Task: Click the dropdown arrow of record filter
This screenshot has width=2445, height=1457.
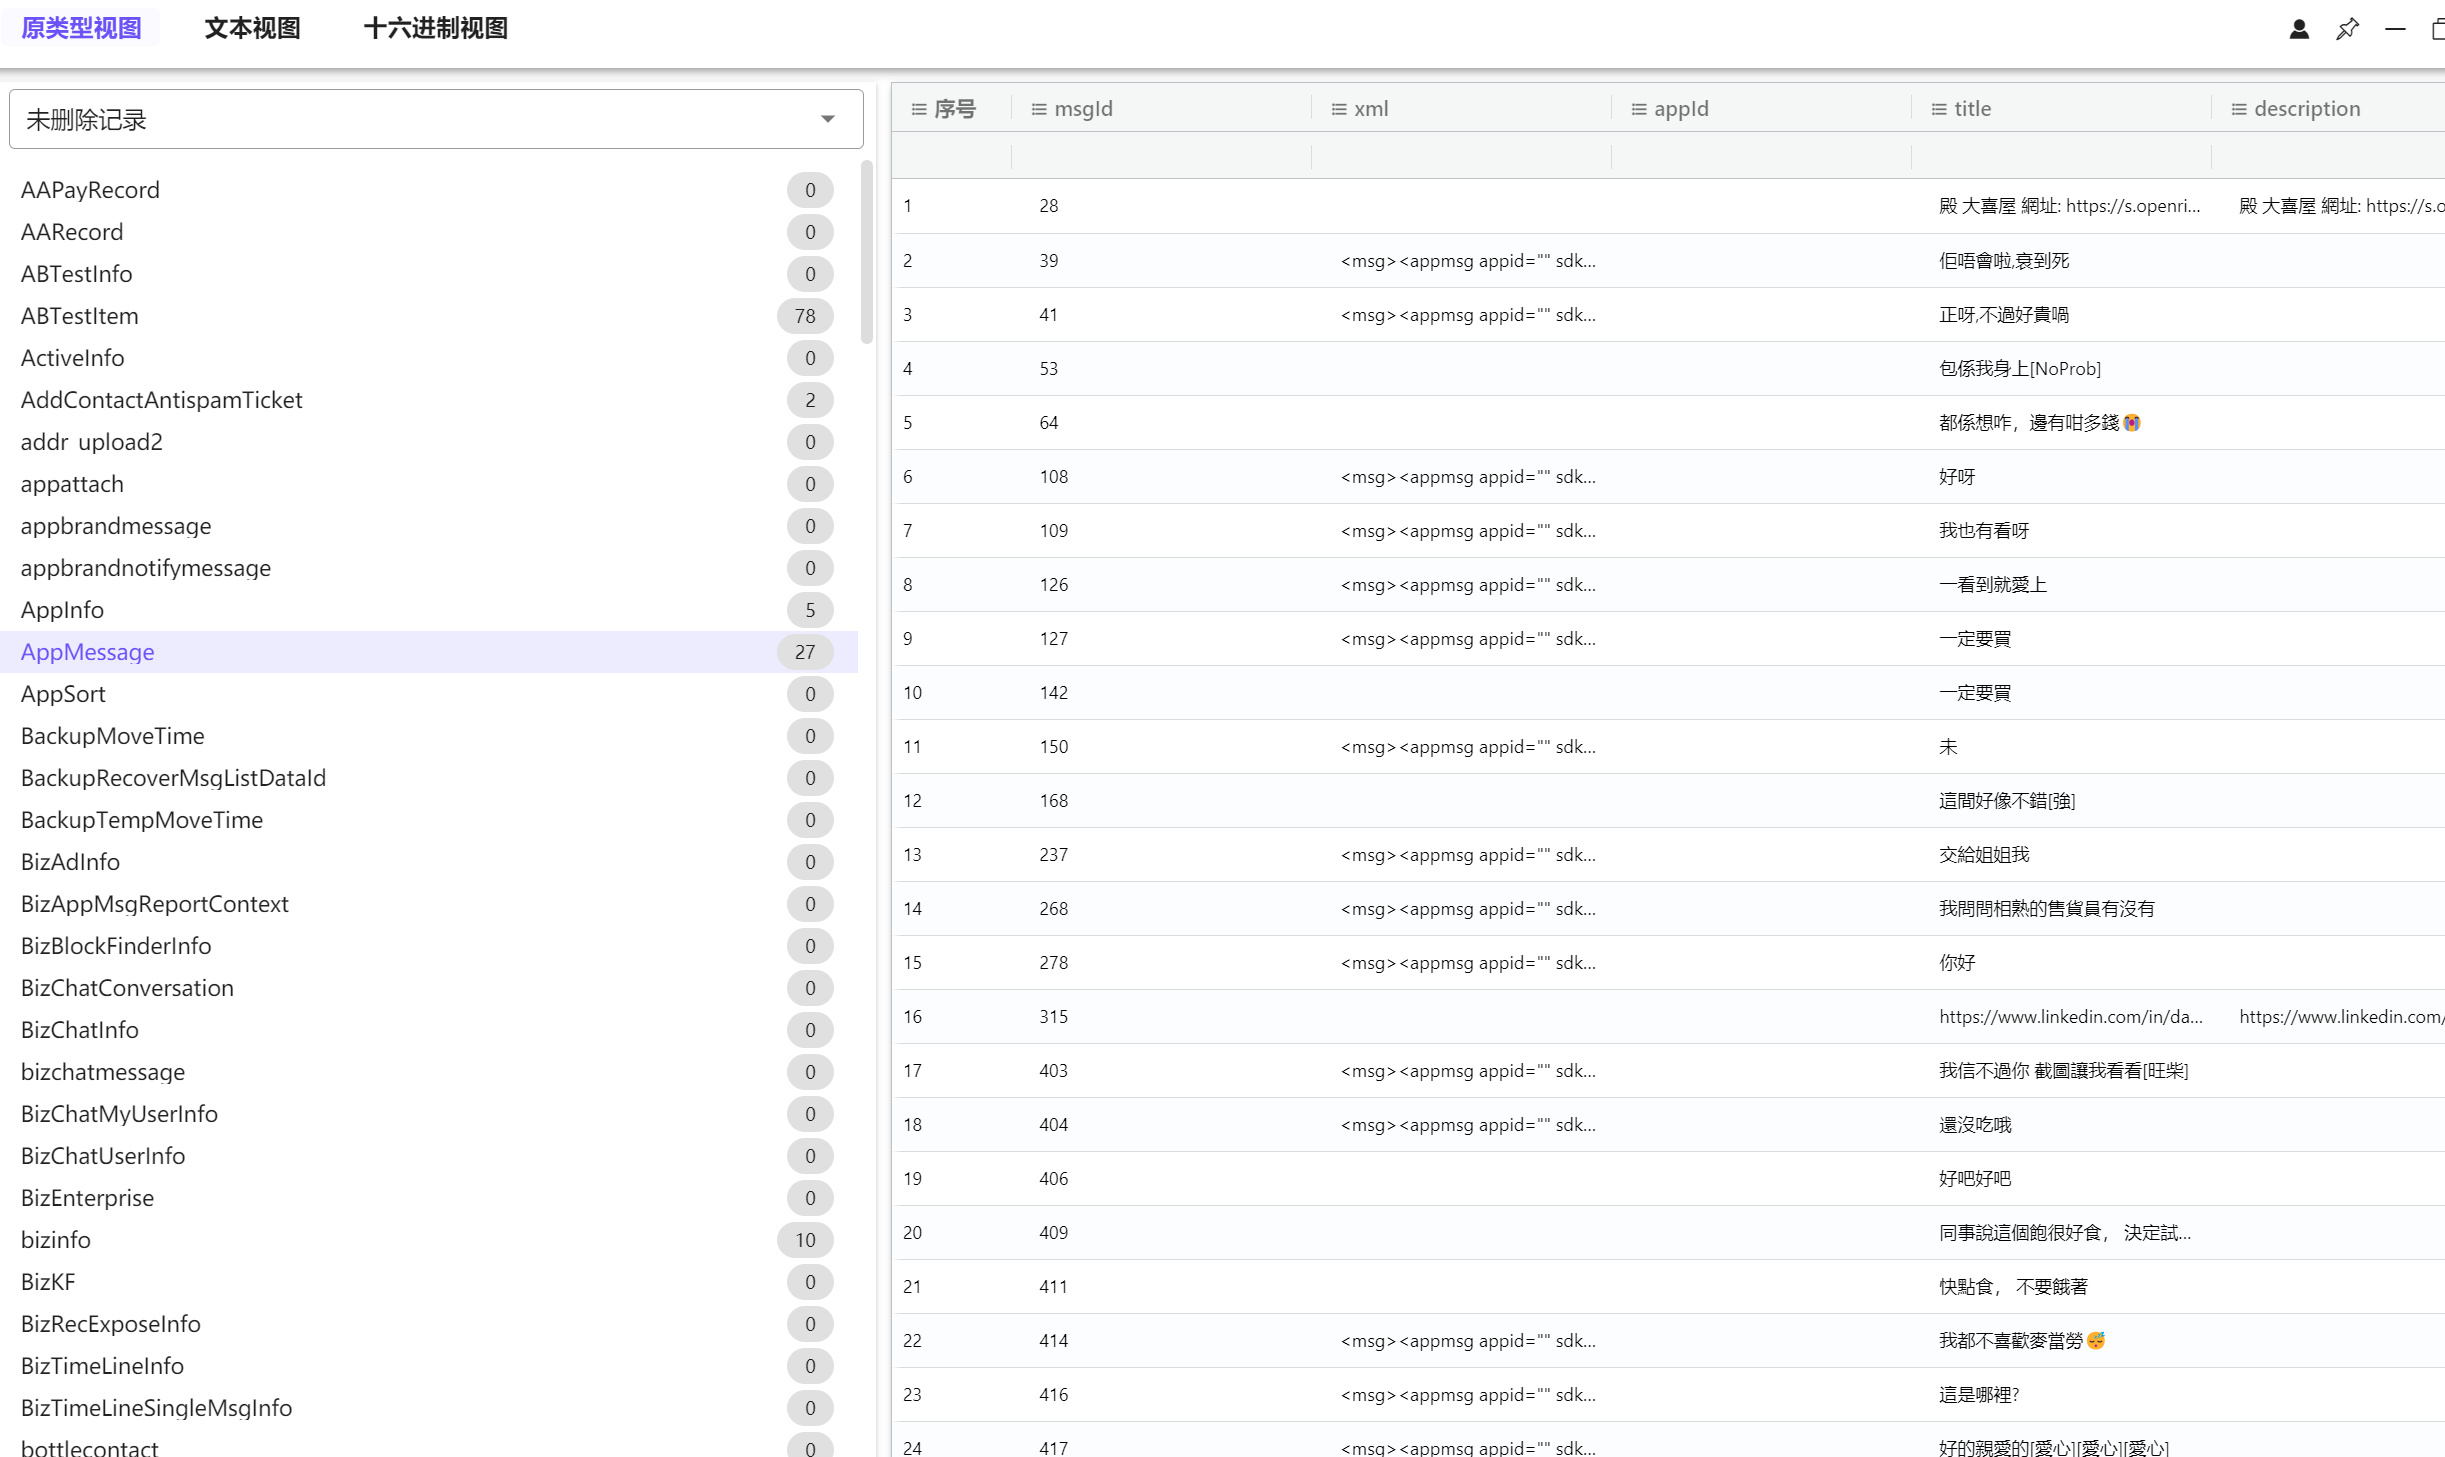Action: [828, 120]
